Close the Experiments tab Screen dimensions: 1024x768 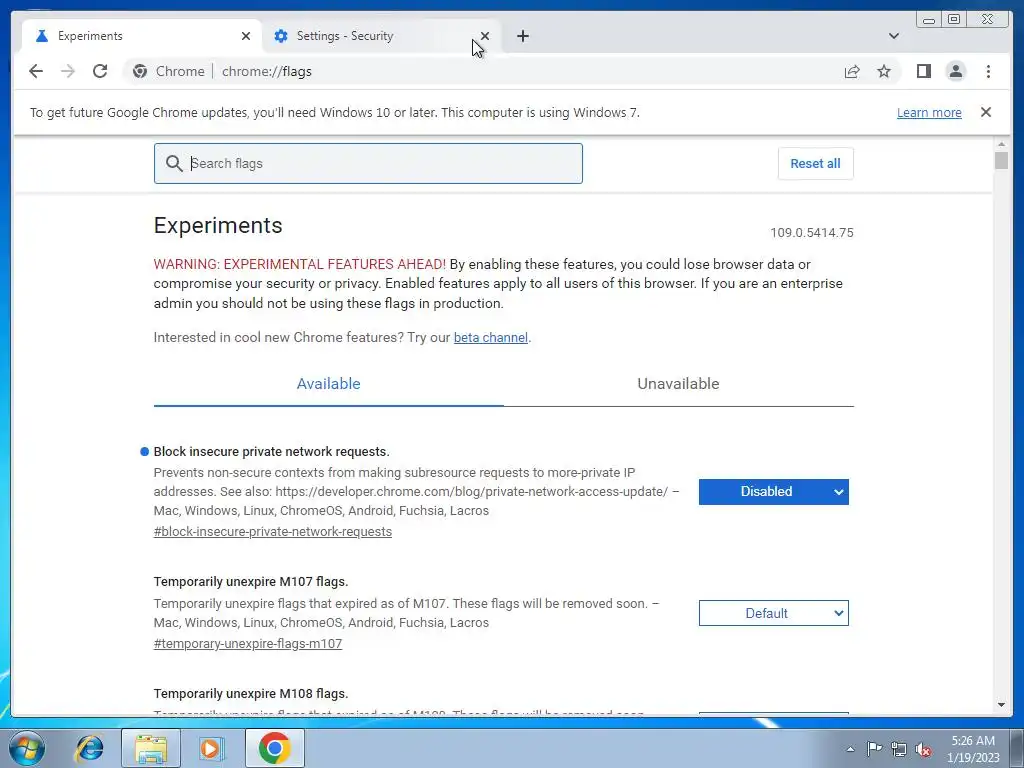point(246,36)
